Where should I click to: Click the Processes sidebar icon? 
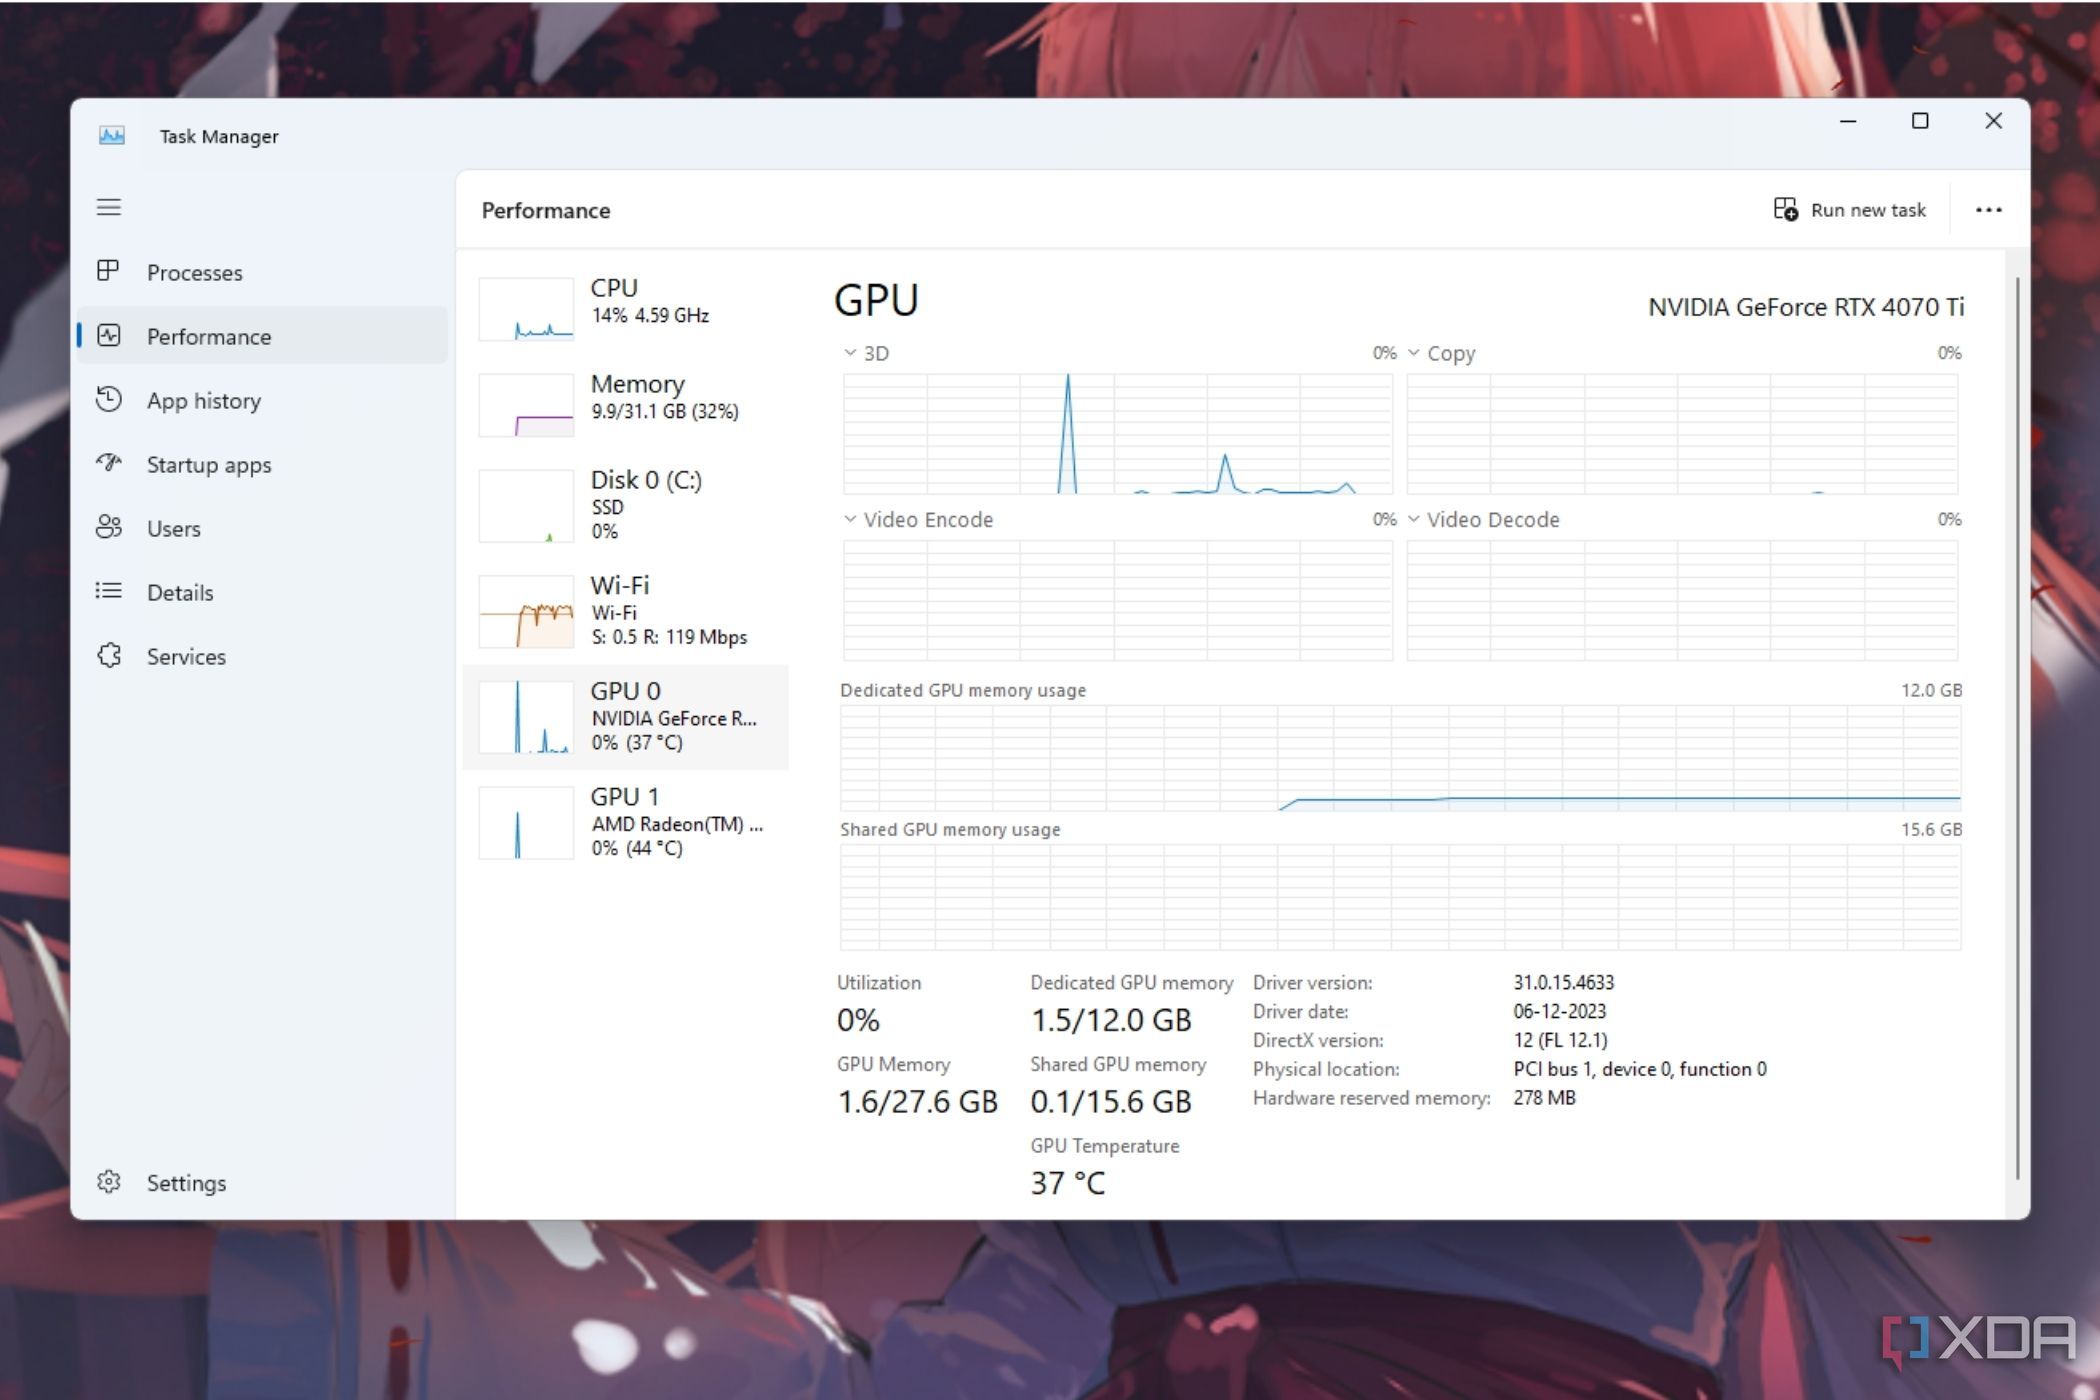click(108, 270)
